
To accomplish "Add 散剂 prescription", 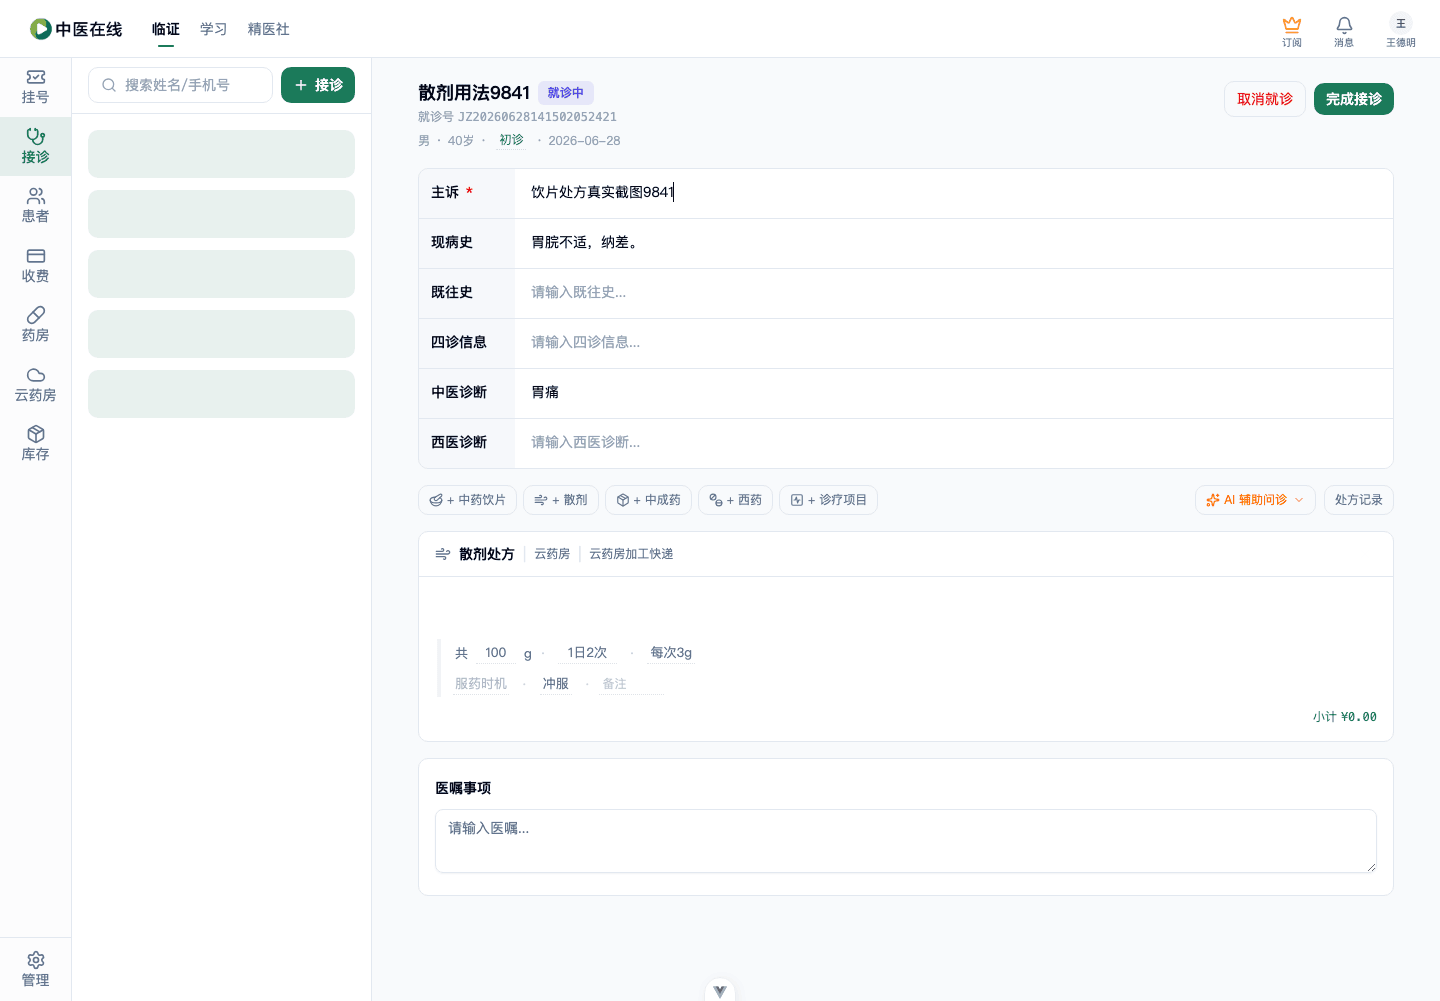I will pyautogui.click(x=561, y=500).
